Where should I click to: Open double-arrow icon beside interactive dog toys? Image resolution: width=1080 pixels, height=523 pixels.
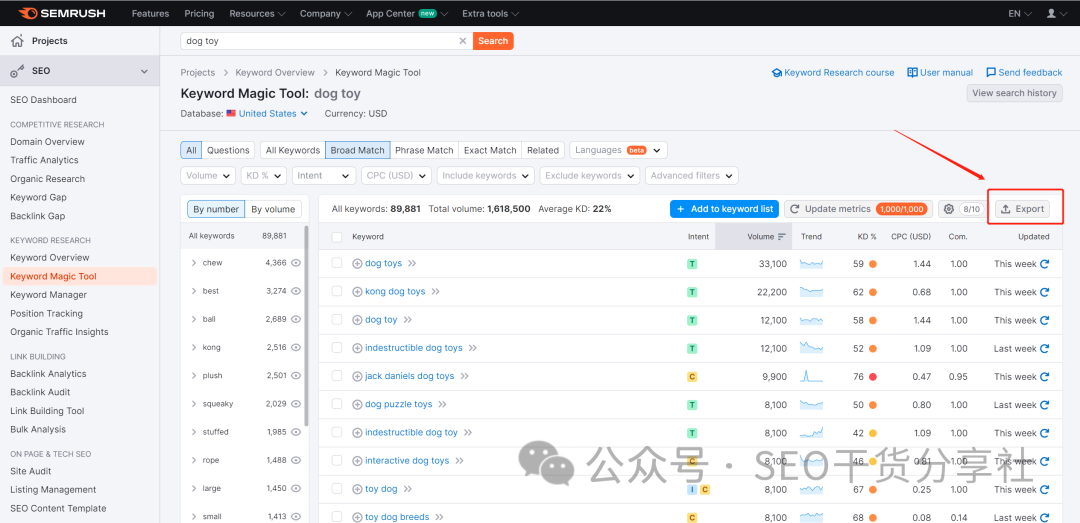[459, 461]
